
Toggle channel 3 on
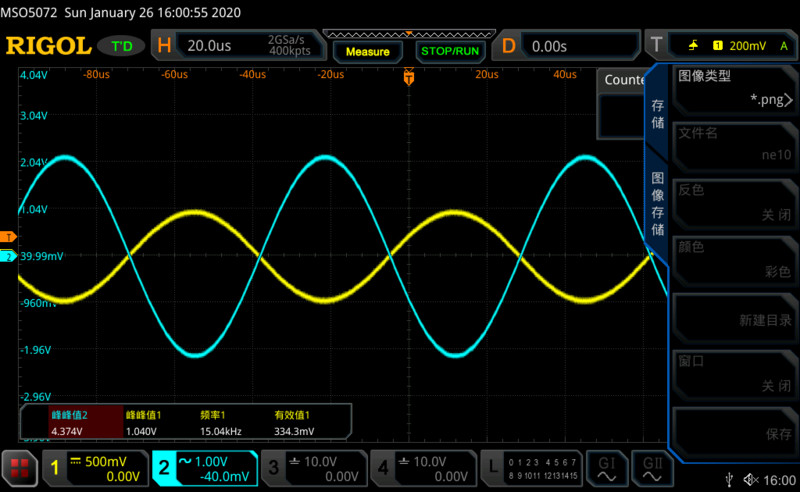(312, 467)
